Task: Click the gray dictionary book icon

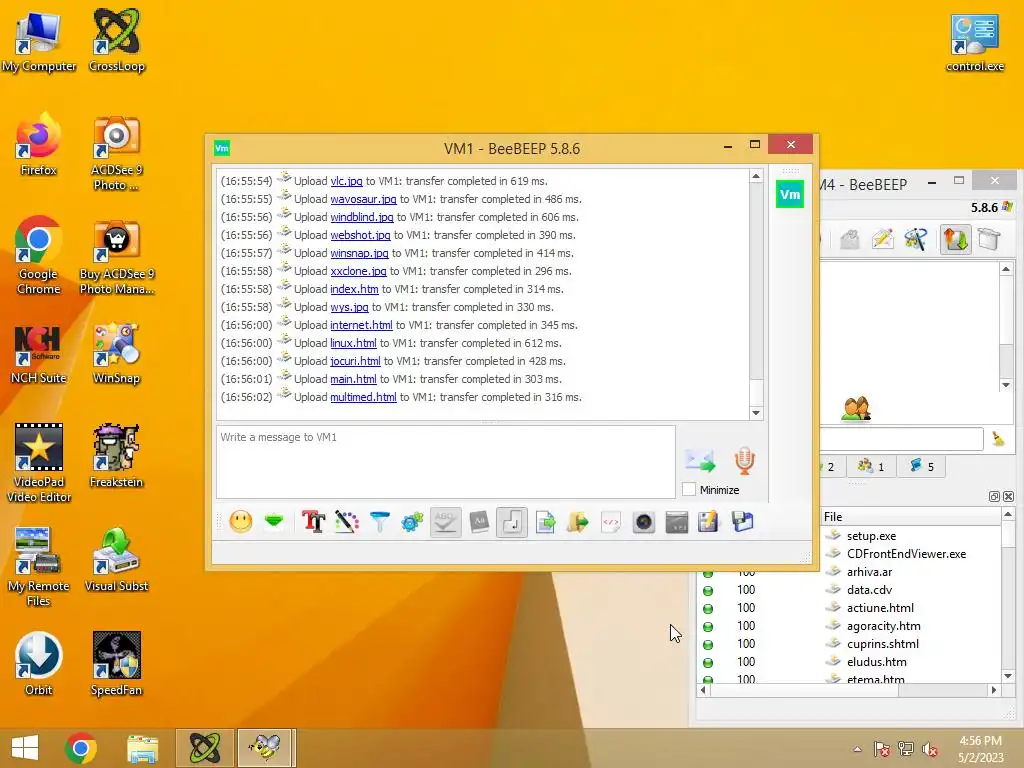Action: point(479,522)
